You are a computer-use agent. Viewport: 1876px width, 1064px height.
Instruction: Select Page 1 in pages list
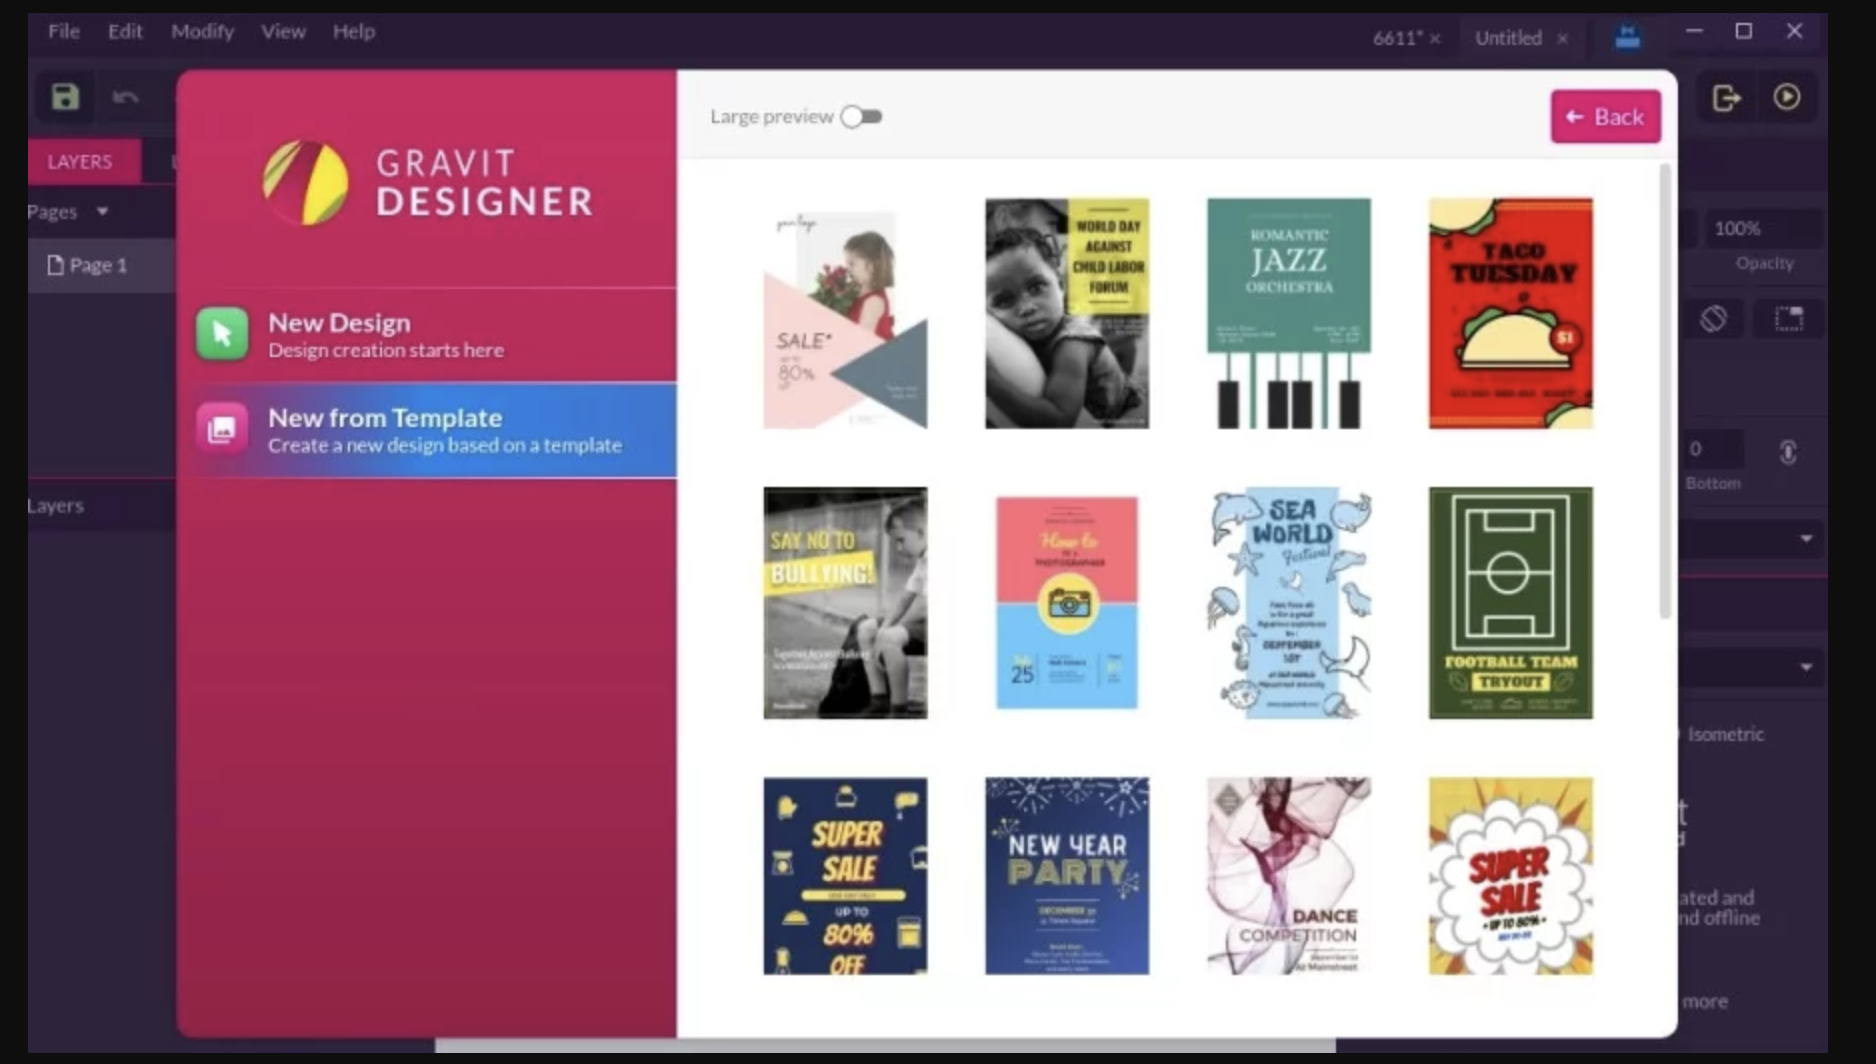(x=100, y=265)
